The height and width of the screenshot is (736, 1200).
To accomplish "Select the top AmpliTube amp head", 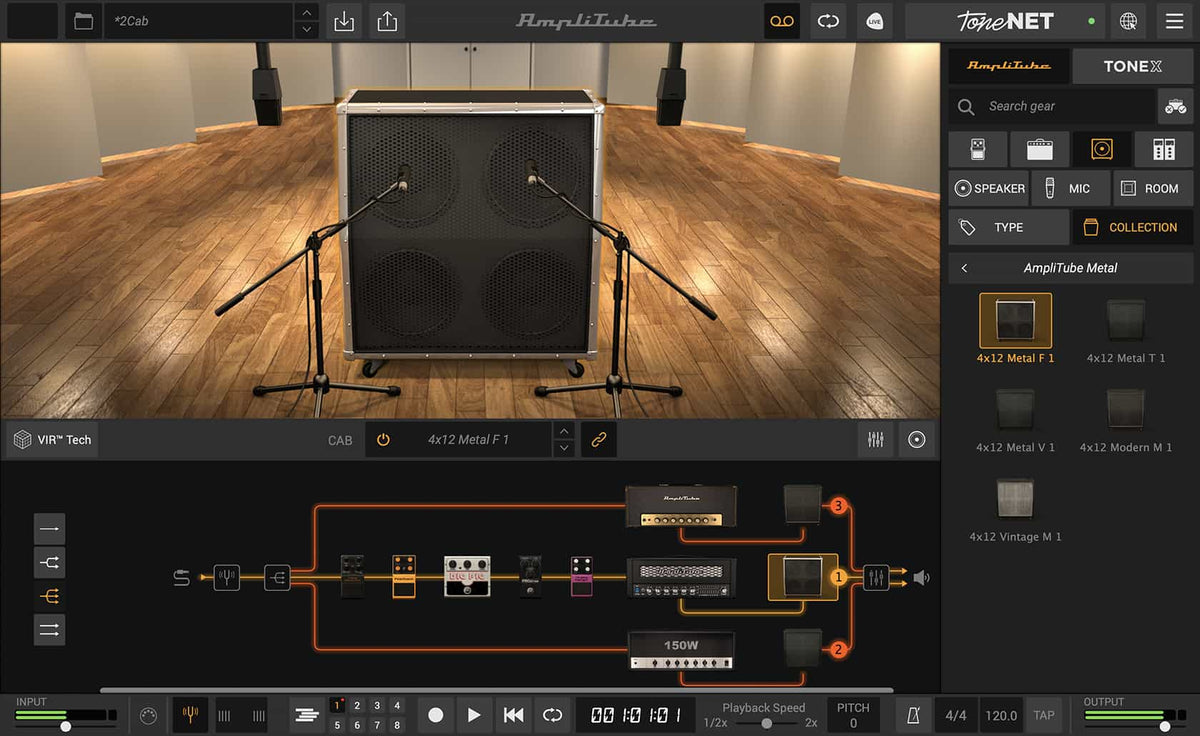I will pos(681,506).
